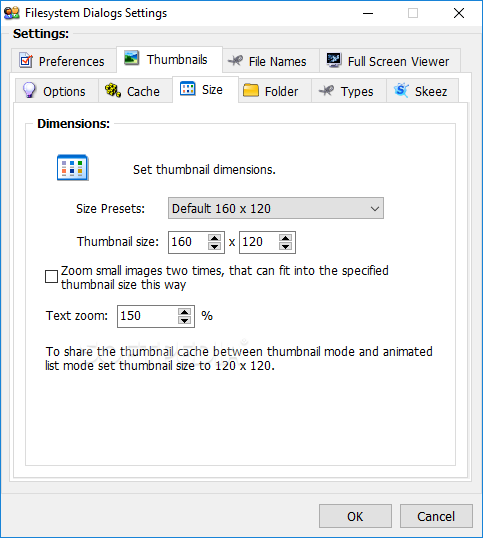
Task: Click the Preferences checklist icon
Action: pyautogui.click(x=26, y=60)
